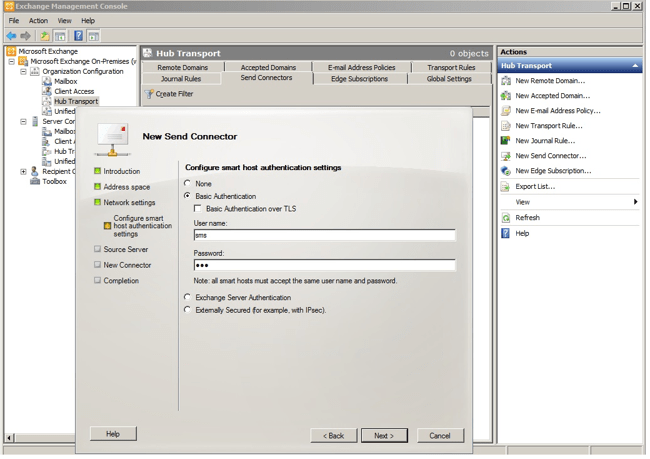Click the New Edge Subscription icon
Screen dimensions: 650x459
506,171
